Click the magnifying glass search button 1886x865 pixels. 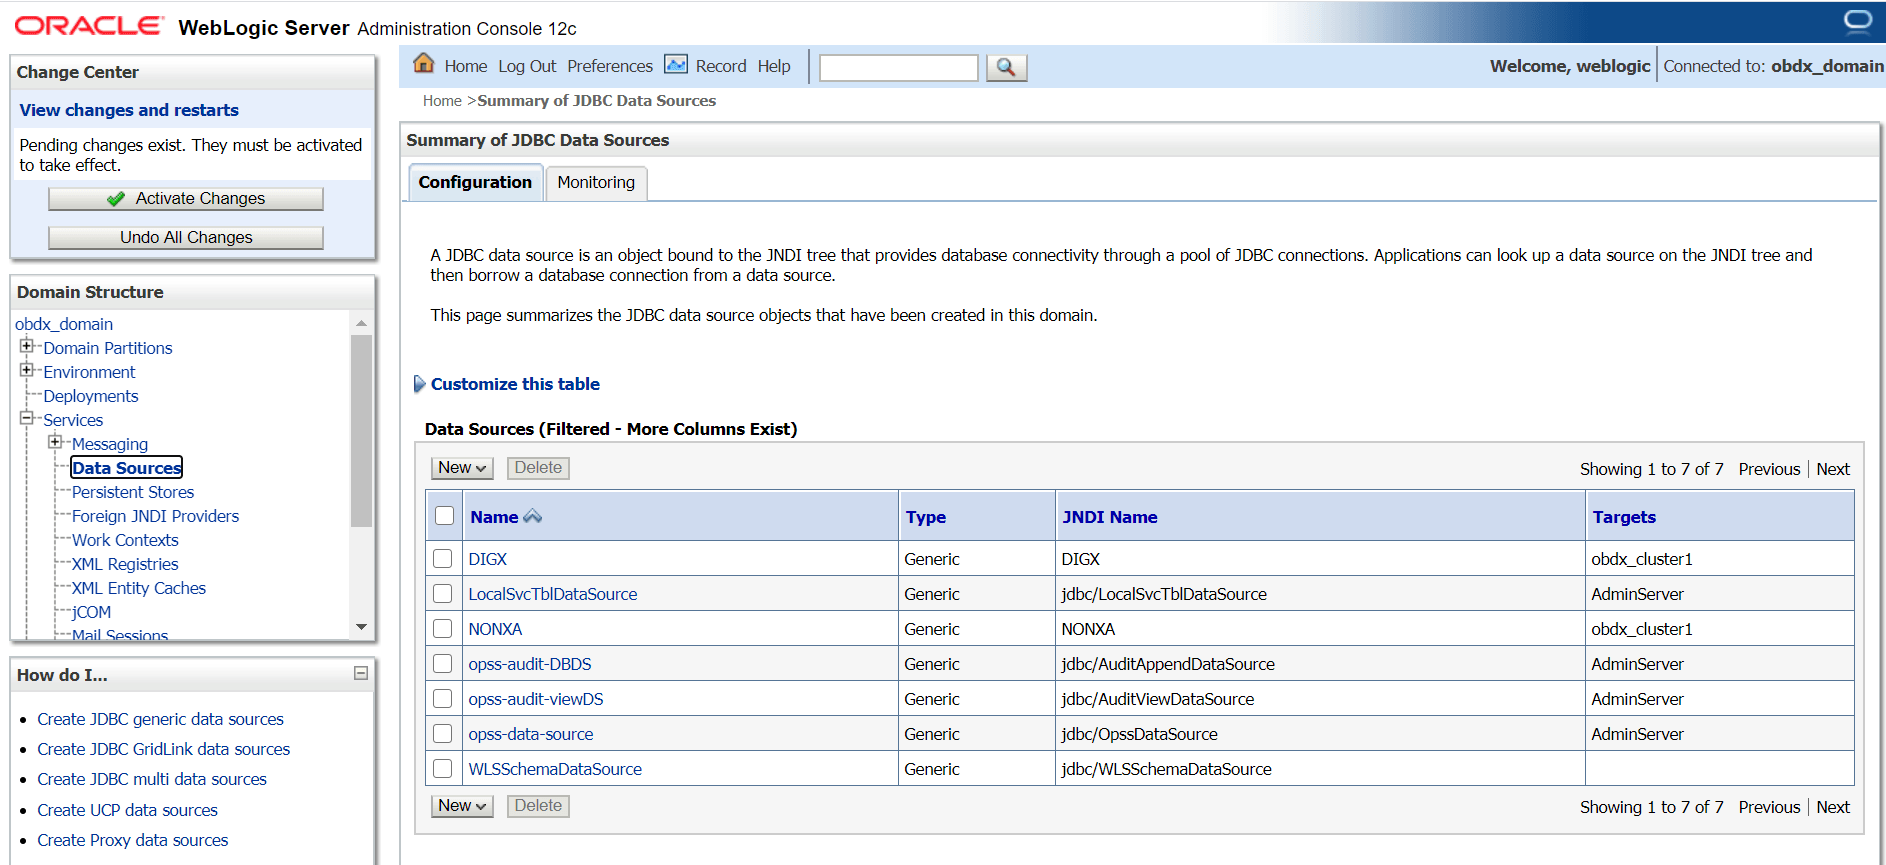tap(1006, 67)
